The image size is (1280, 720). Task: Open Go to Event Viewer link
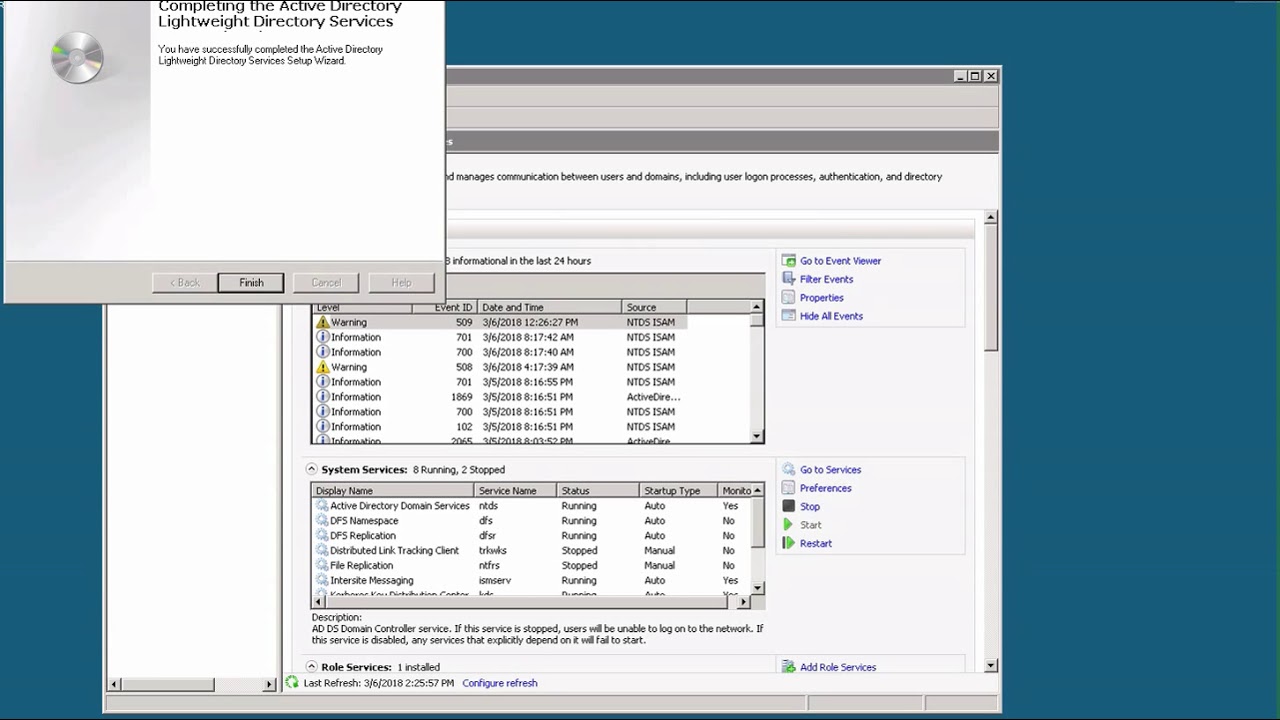(x=840, y=261)
